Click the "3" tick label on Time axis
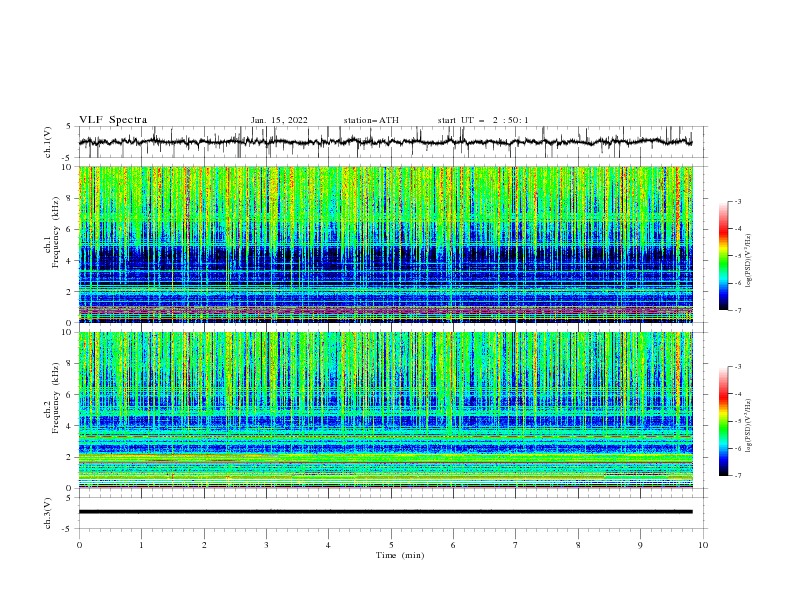This screenshot has height=612, width=792. pyautogui.click(x=266, y=545)
